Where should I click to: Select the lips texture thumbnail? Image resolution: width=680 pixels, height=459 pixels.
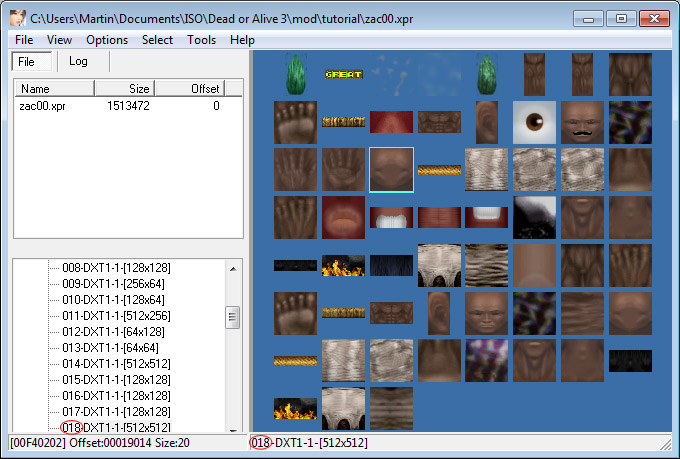(x=343, y=217)
